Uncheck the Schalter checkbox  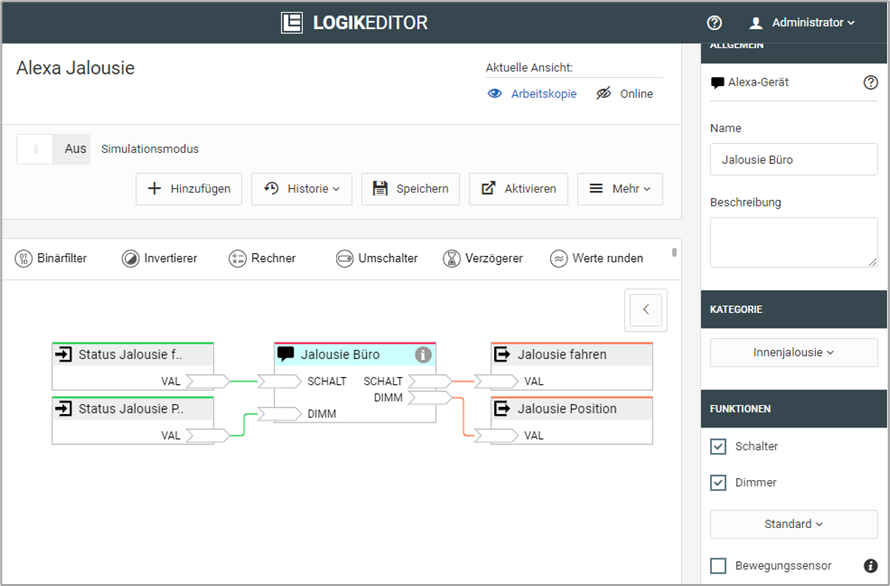[x=718, y=446]
